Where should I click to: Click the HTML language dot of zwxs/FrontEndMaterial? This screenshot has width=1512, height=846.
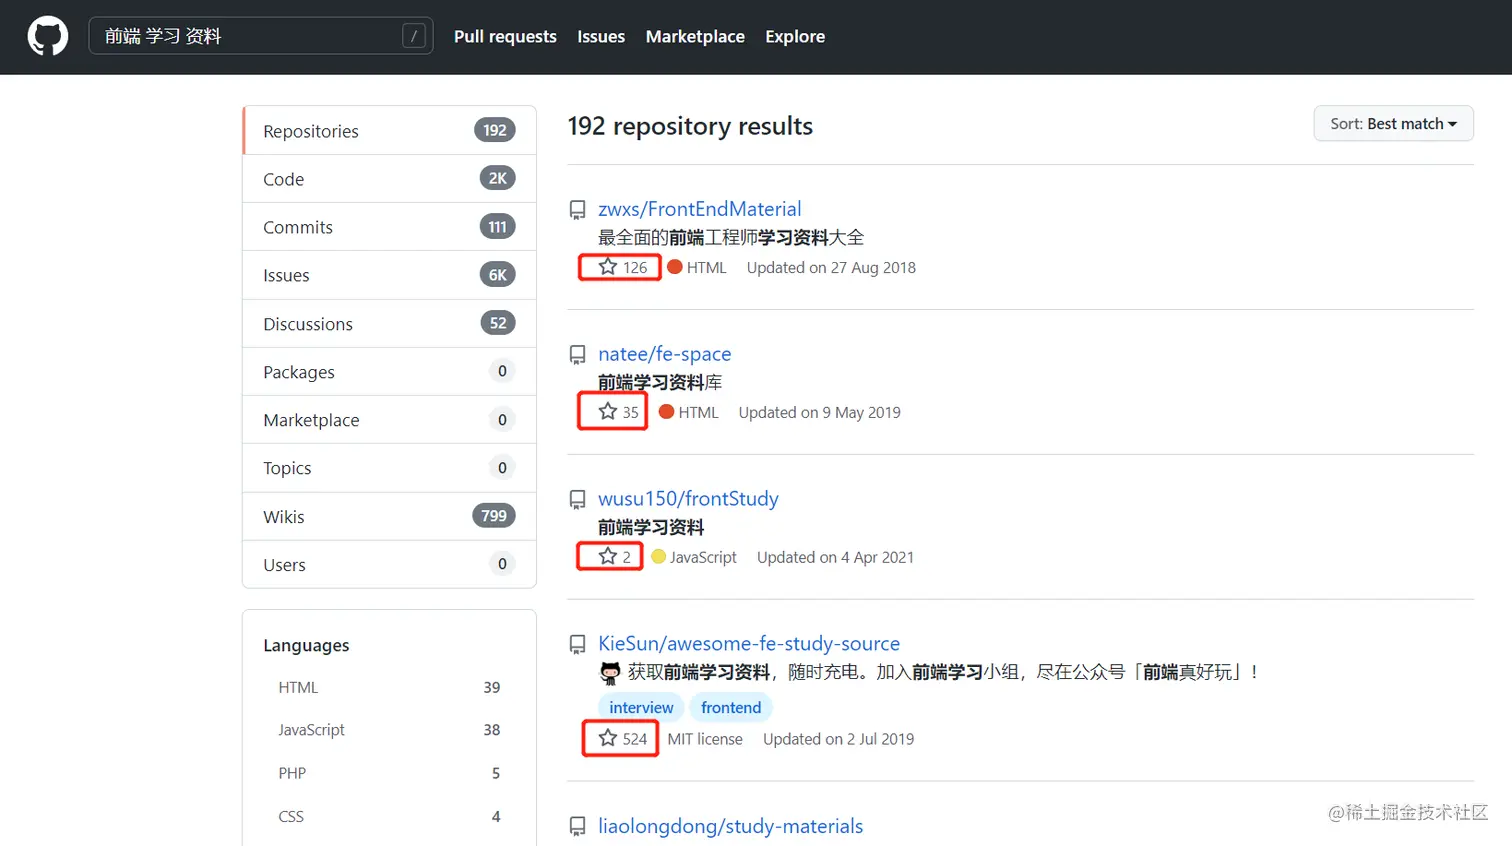pyautogui.click(x=675, y=267)
